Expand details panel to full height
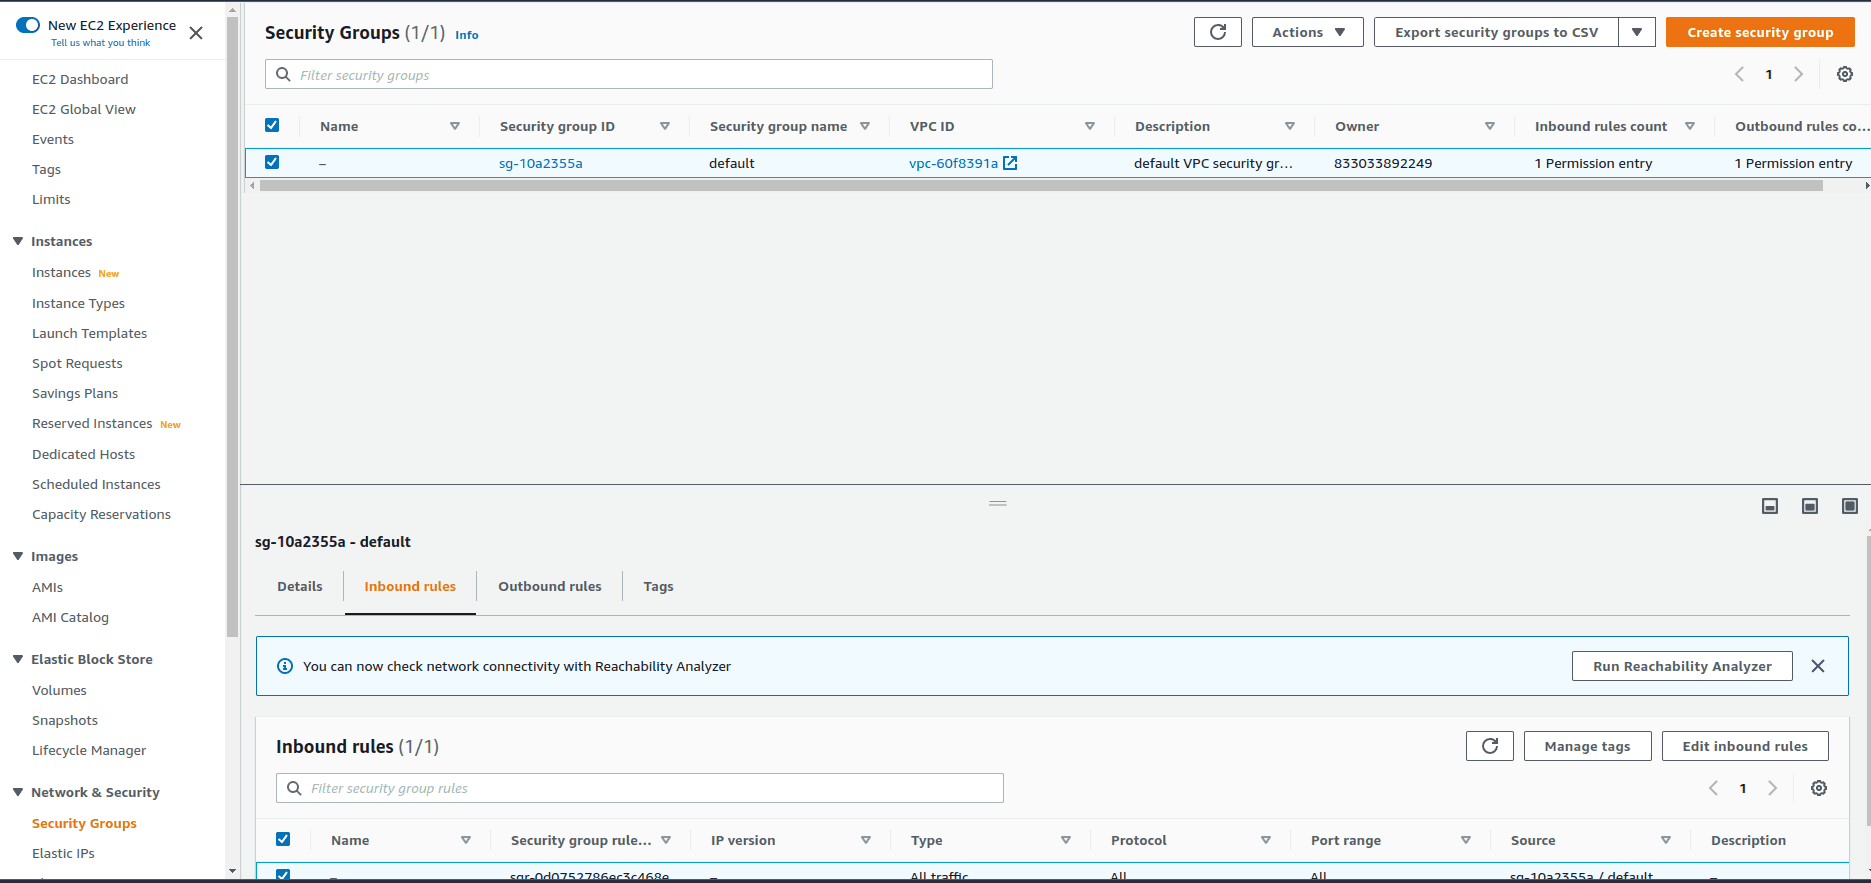 tap(1850, 506)
